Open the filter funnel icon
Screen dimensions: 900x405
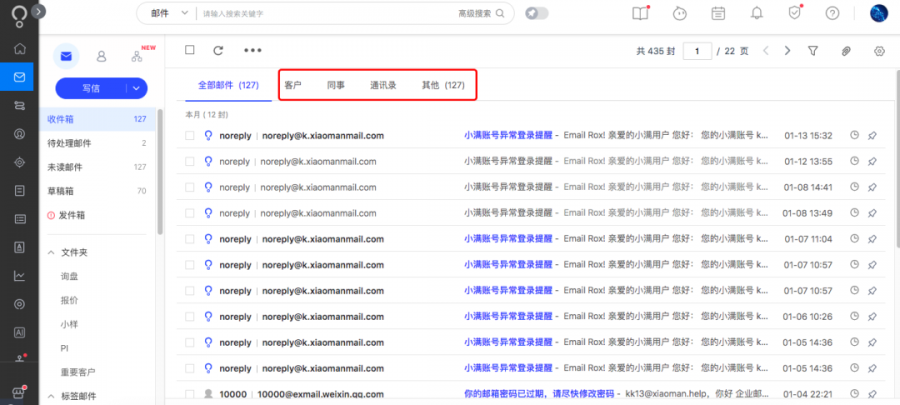click(x=813, y=51)
